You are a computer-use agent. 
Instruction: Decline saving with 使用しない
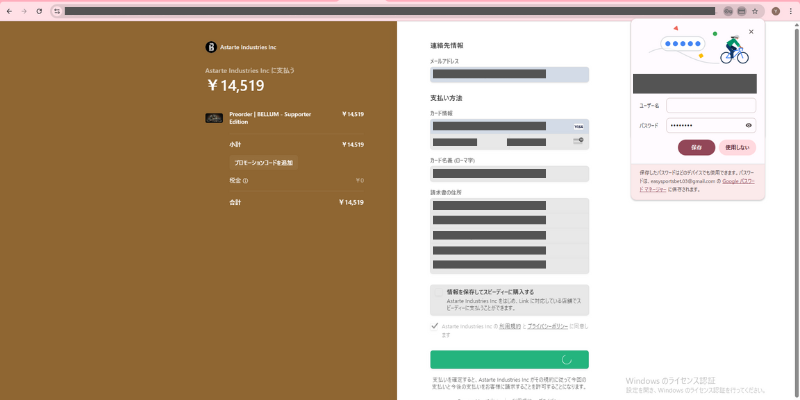(x=737, y=147)
